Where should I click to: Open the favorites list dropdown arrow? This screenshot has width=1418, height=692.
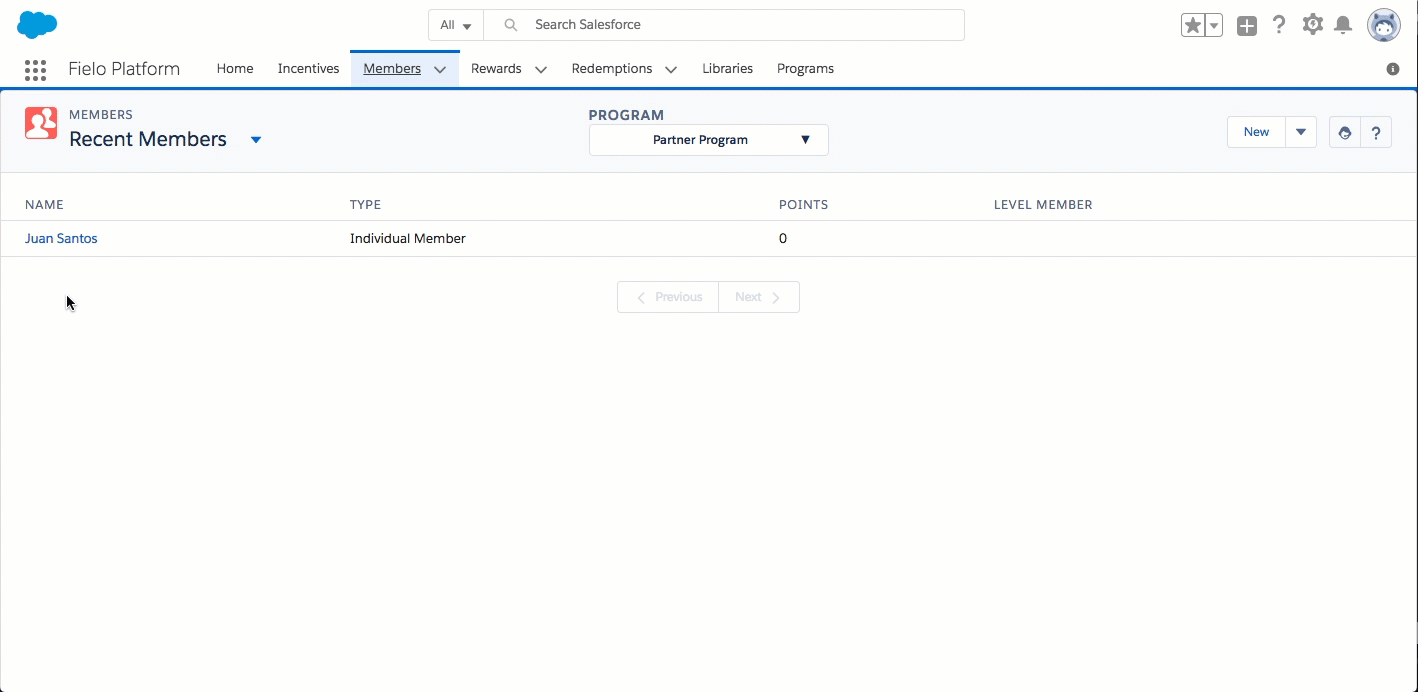[x=1214, y=26]
